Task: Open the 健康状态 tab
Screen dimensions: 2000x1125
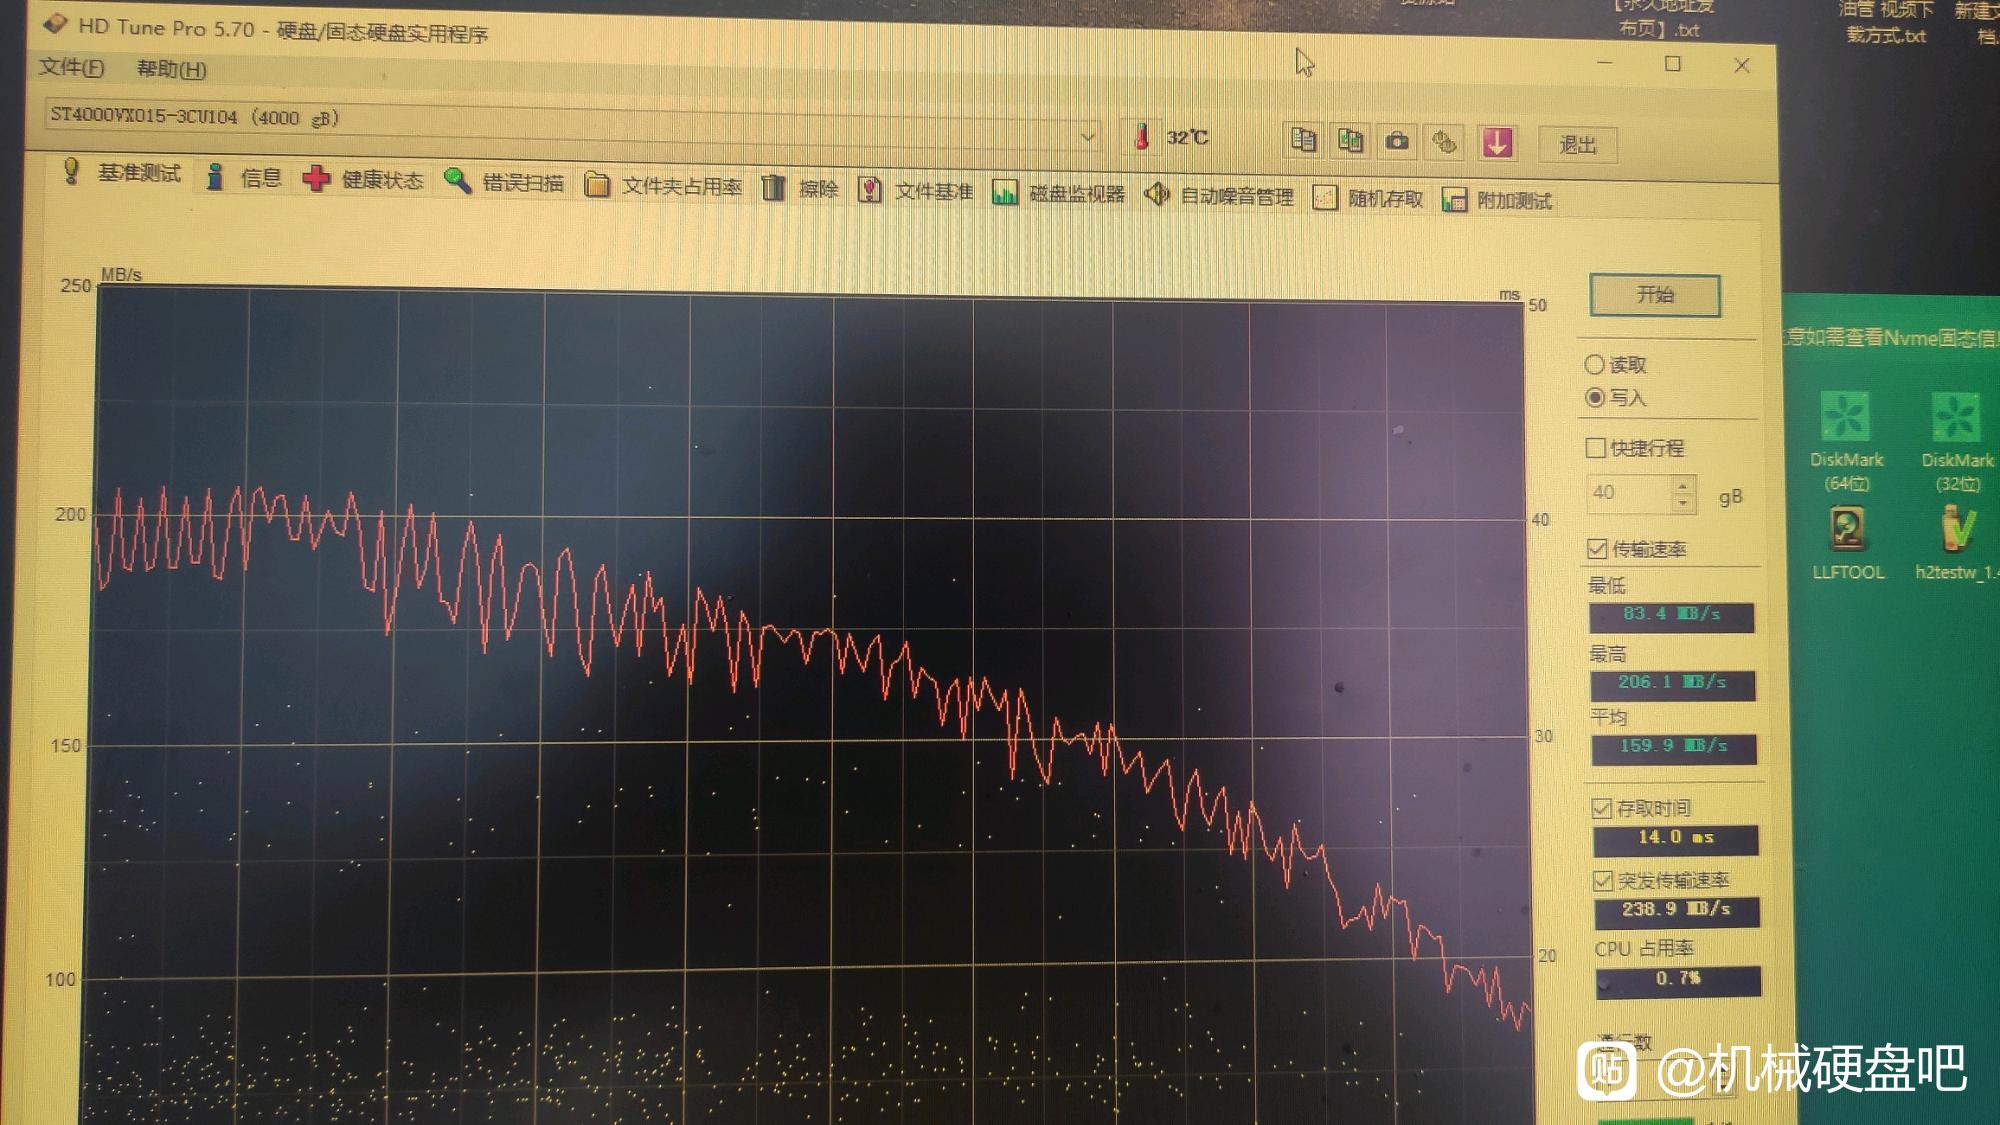Action: pyautogui.click(x=364, y=179)
